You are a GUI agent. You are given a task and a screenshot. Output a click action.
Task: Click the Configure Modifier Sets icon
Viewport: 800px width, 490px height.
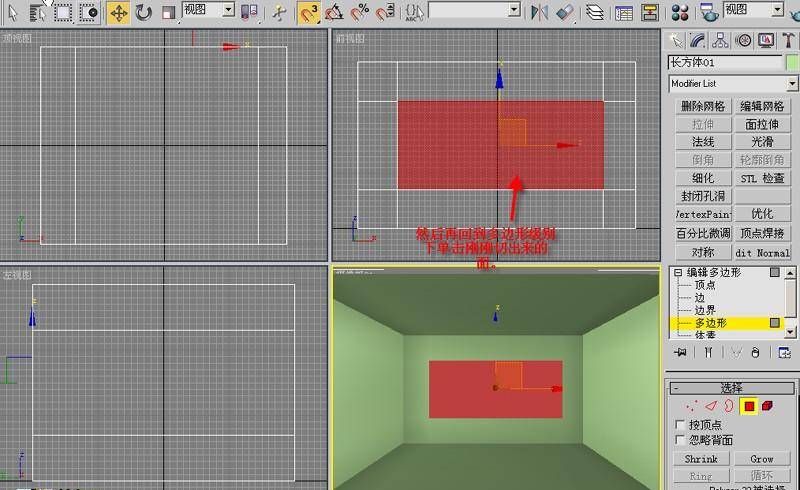pyautogui.click(x=784, y=352)
